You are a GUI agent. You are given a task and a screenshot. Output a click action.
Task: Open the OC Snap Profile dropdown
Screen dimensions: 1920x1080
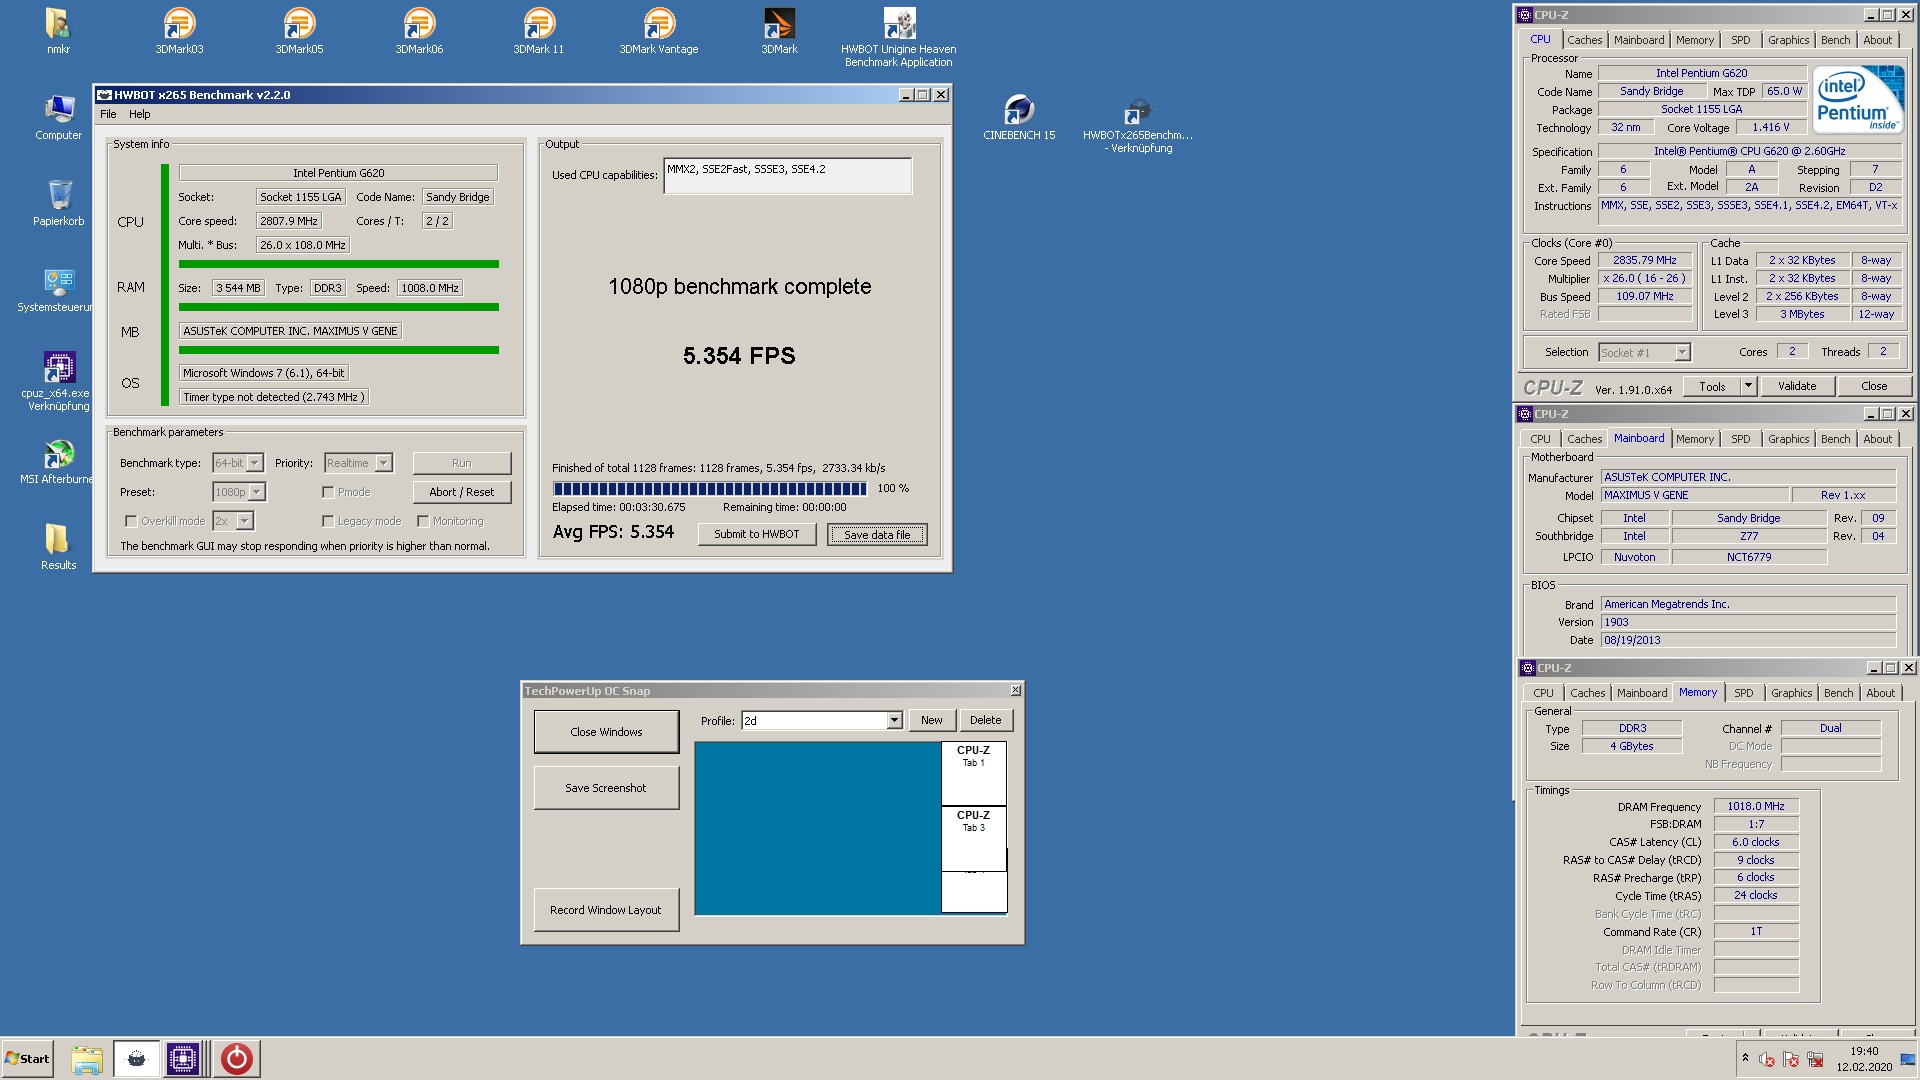click(x=822, y=721)
